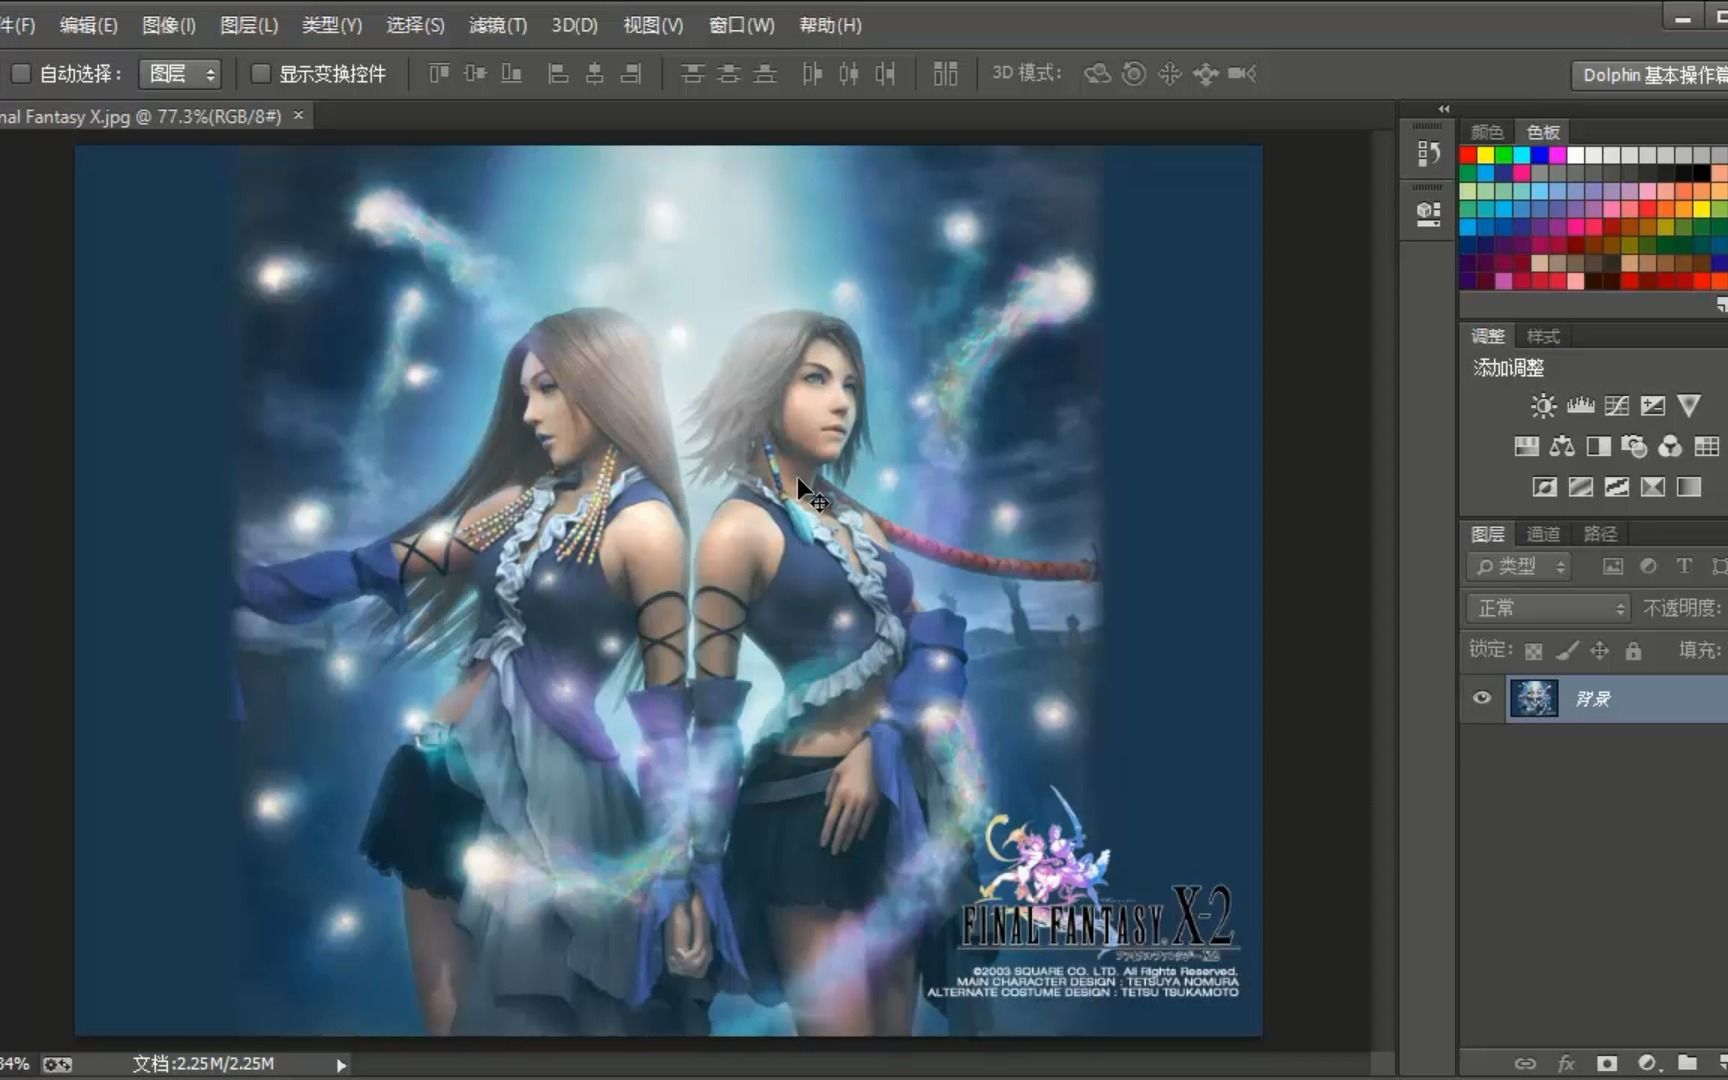The width and height of the screenshot is (1728, 1080).
Task: Add Color Balance adjustment
Action: [1562, 446]
